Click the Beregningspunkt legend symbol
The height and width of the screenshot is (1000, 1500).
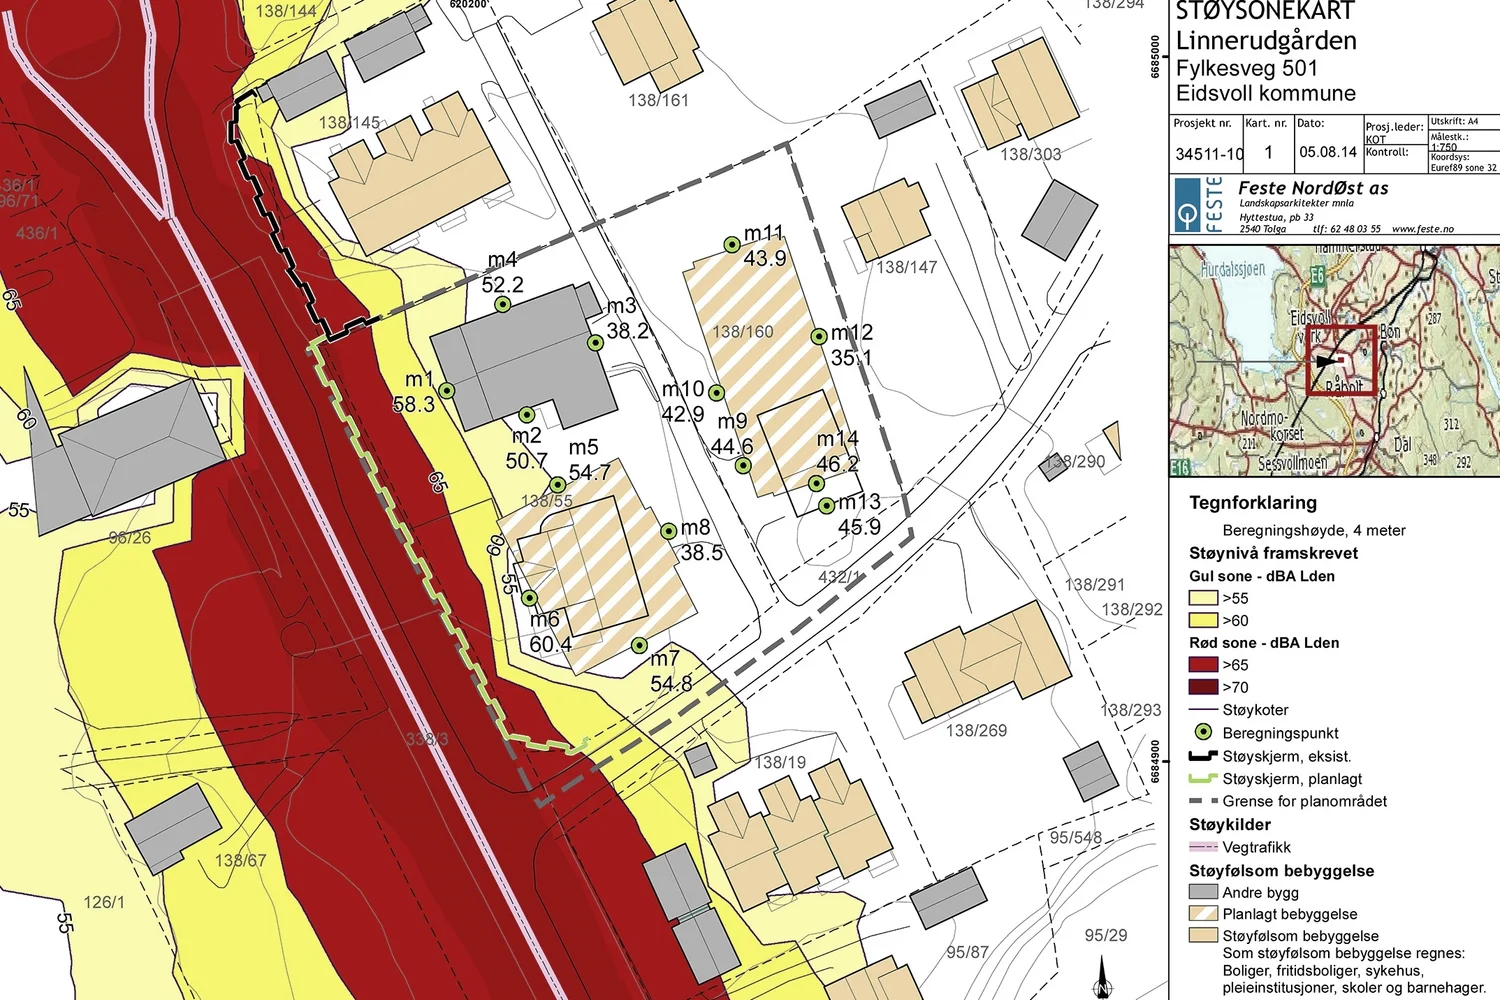[1204, 732]
